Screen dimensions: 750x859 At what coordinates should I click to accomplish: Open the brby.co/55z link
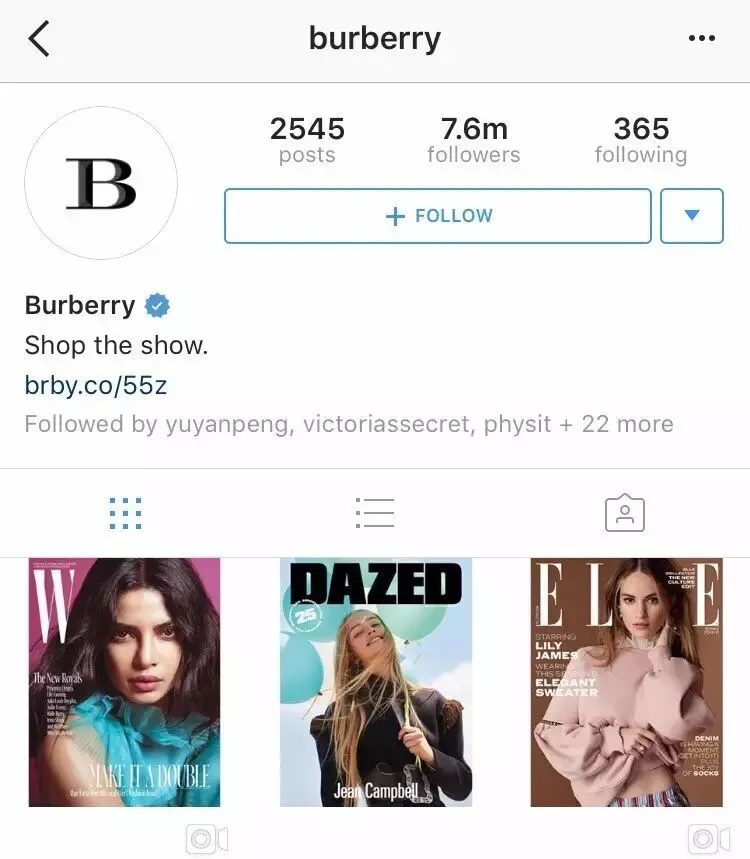(x=96, y=385)
